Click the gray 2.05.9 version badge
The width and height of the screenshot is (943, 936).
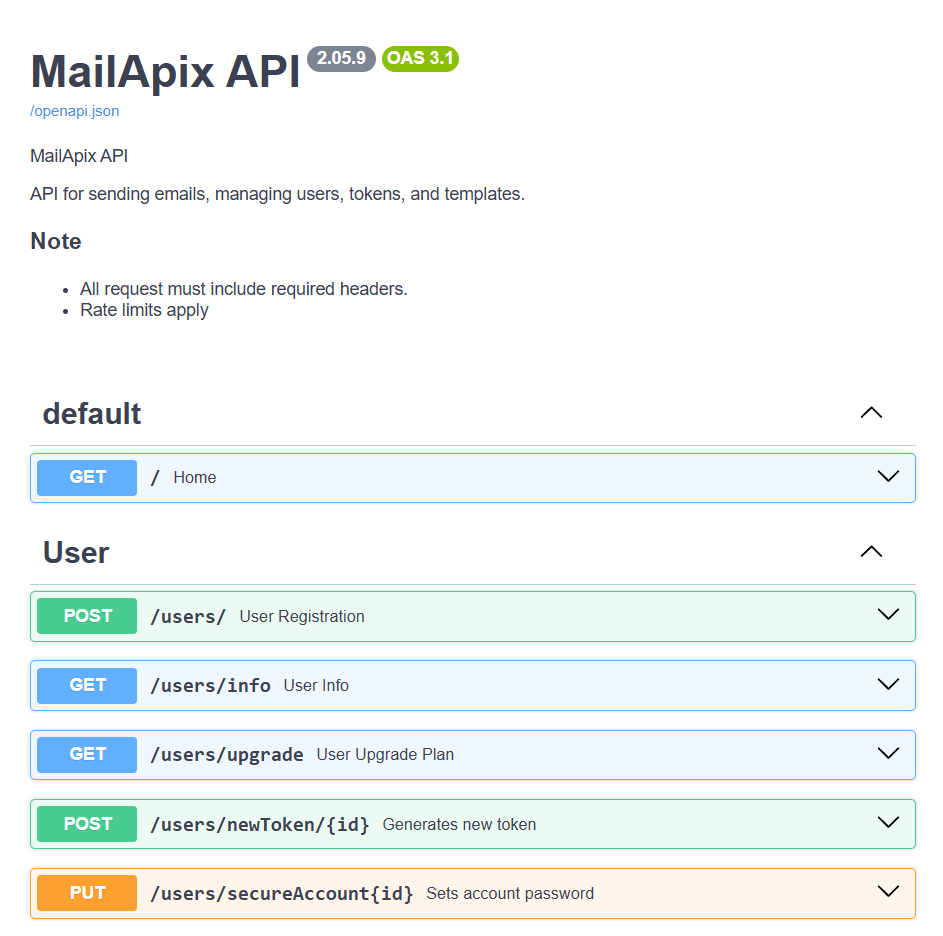[341, 58]
